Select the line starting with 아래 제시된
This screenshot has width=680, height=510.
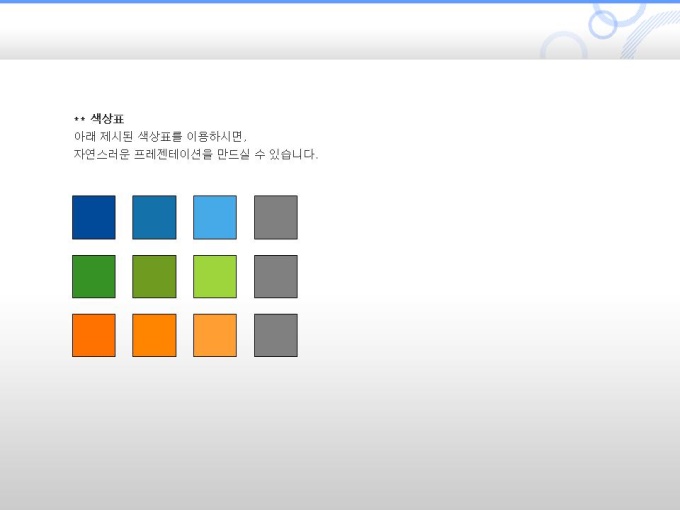point(160,136)
